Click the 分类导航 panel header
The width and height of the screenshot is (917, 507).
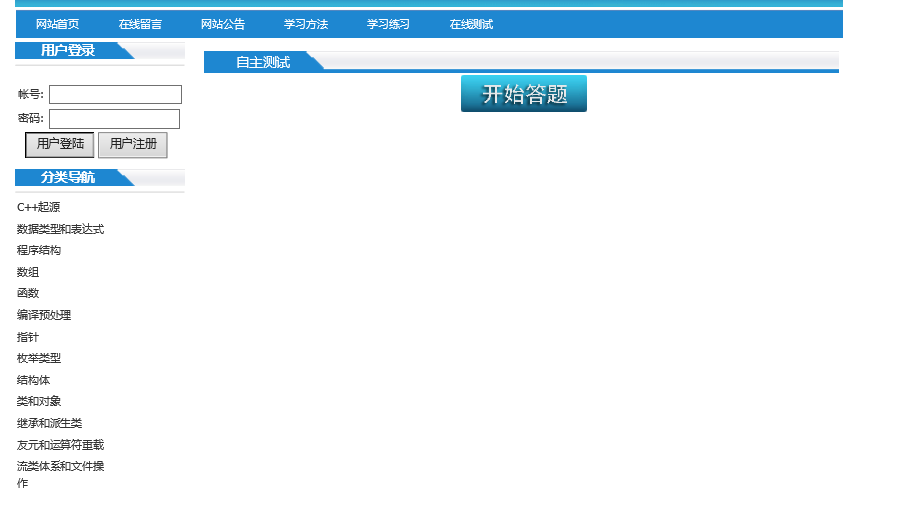coord(68,178)
